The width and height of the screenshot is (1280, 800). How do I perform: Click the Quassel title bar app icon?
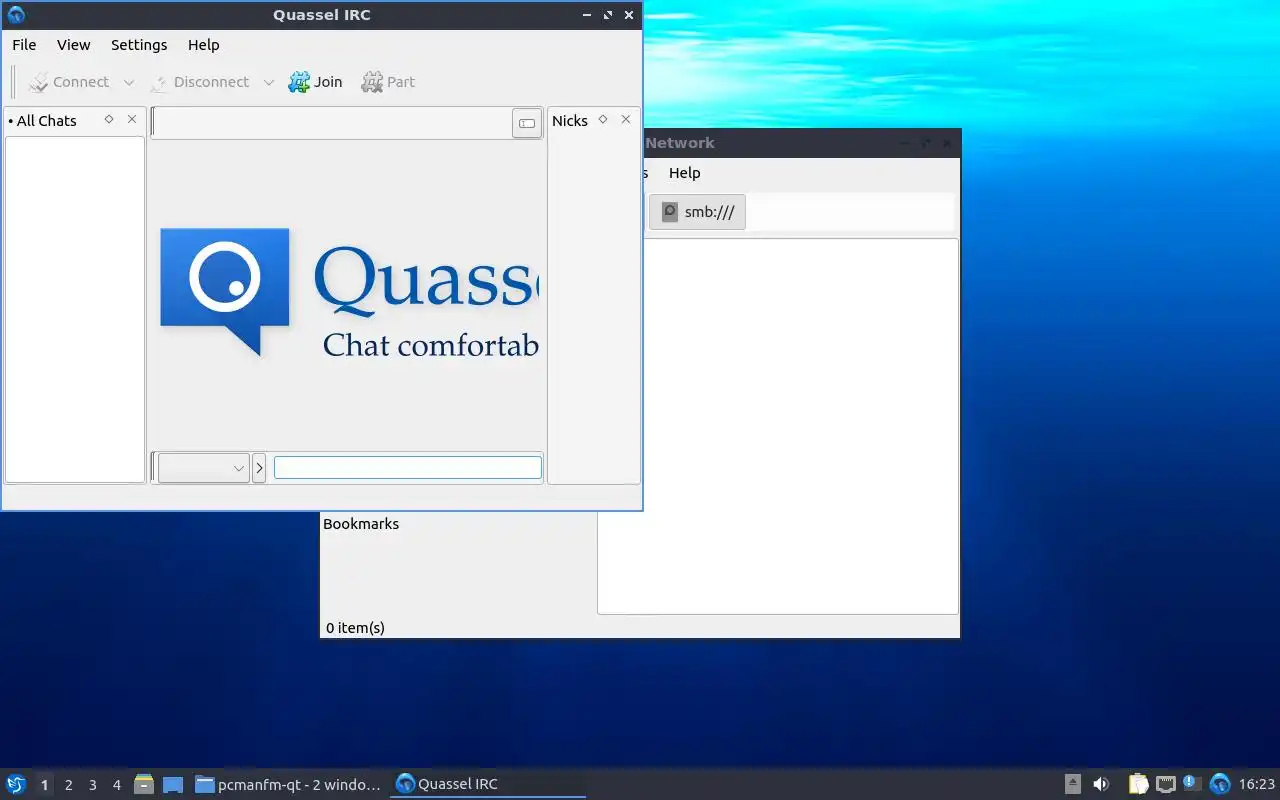(x=15, y=15)
